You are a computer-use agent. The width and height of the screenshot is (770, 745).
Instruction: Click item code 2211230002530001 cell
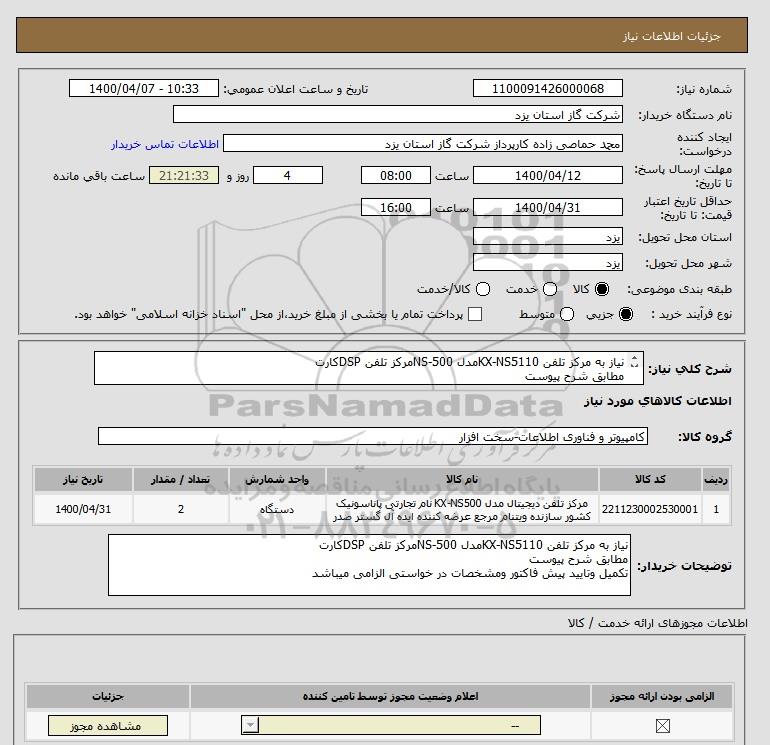pyautogui.click(x=650, y=509)
